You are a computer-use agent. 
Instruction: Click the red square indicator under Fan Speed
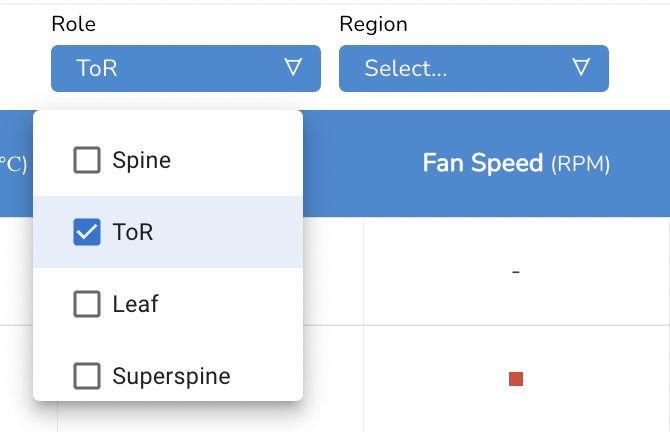[x=516, y=378]
